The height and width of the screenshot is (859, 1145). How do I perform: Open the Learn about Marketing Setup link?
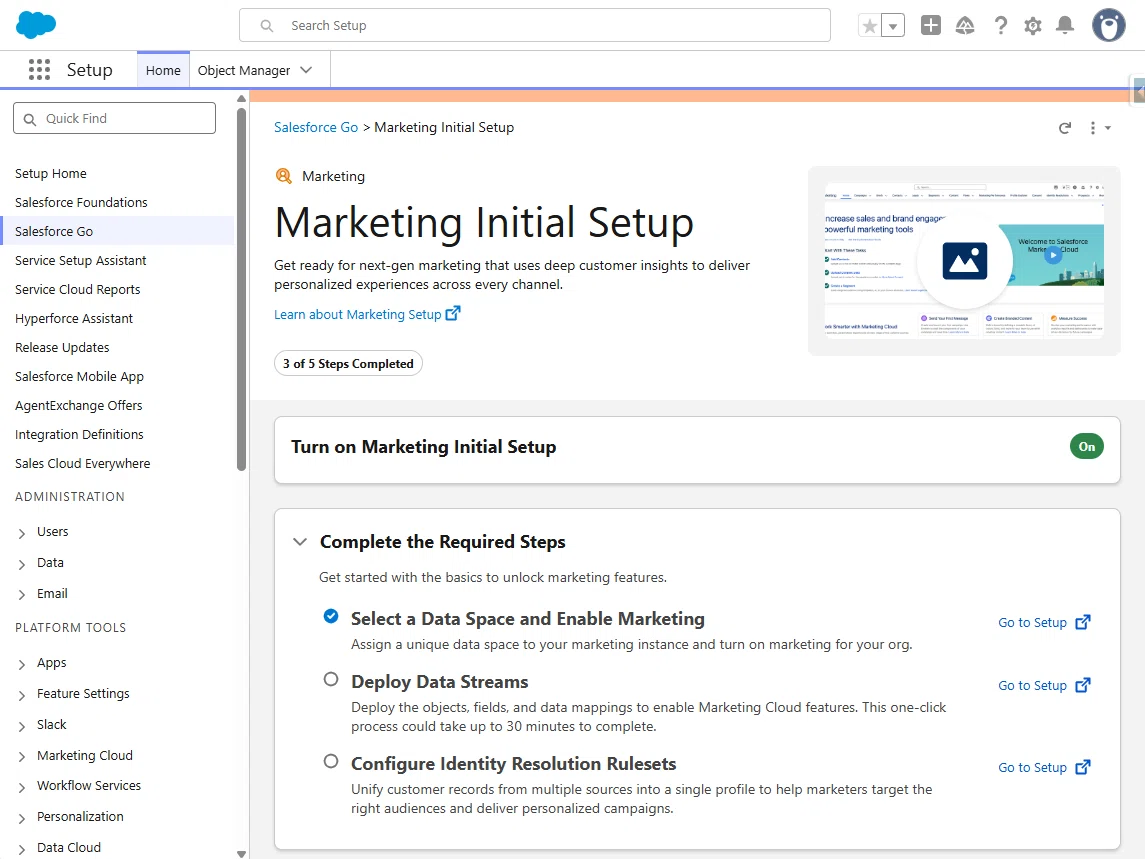click(357, 314)
